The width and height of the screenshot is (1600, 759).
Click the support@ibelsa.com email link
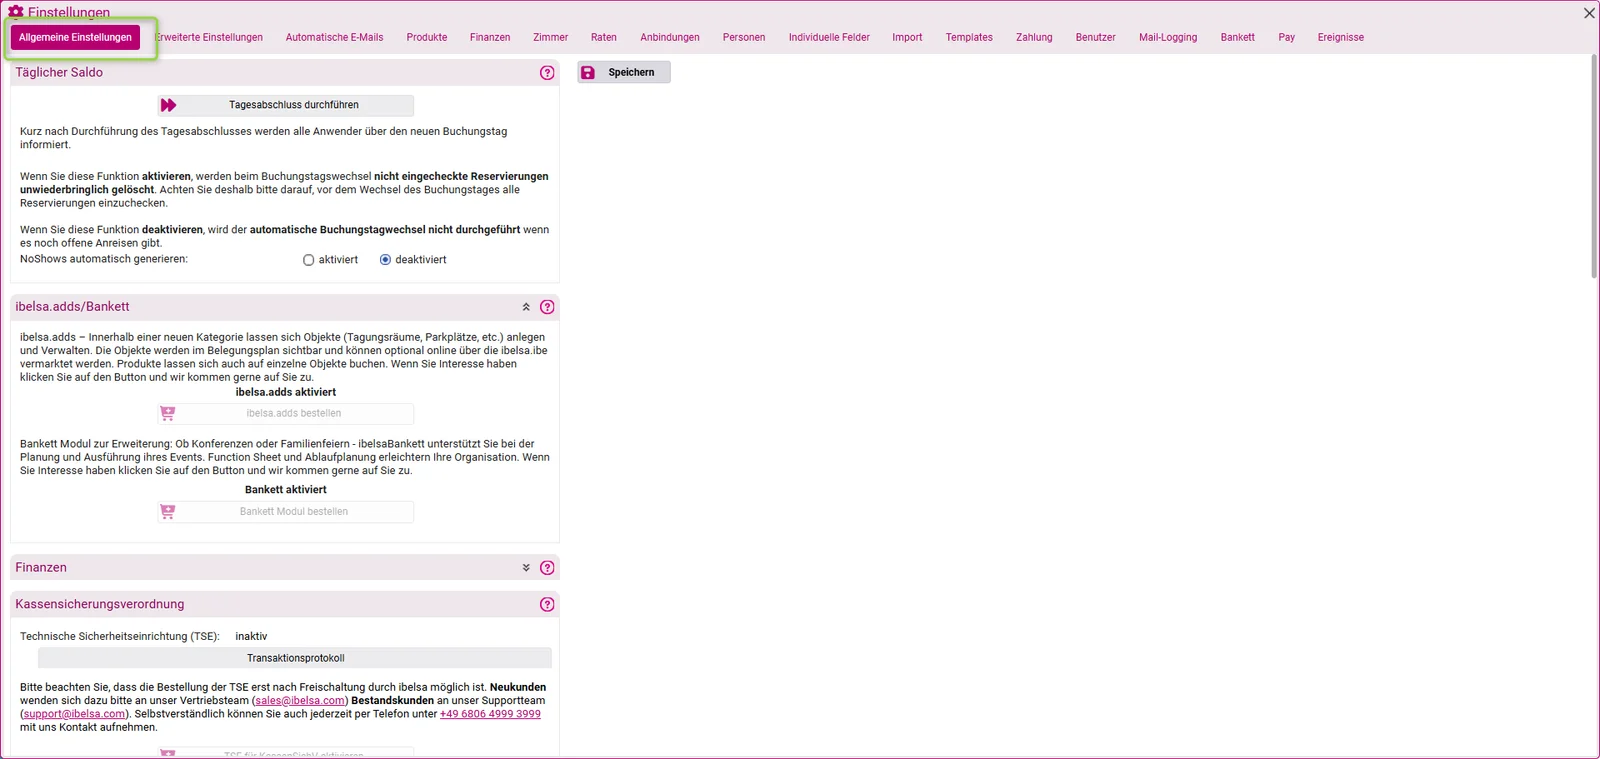(x=75, y=714)
